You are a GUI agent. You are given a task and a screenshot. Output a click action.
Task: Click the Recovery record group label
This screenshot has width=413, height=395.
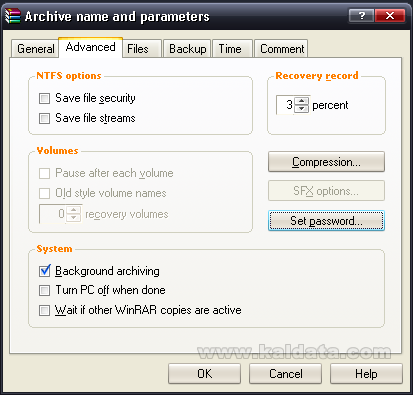(317, 76)
